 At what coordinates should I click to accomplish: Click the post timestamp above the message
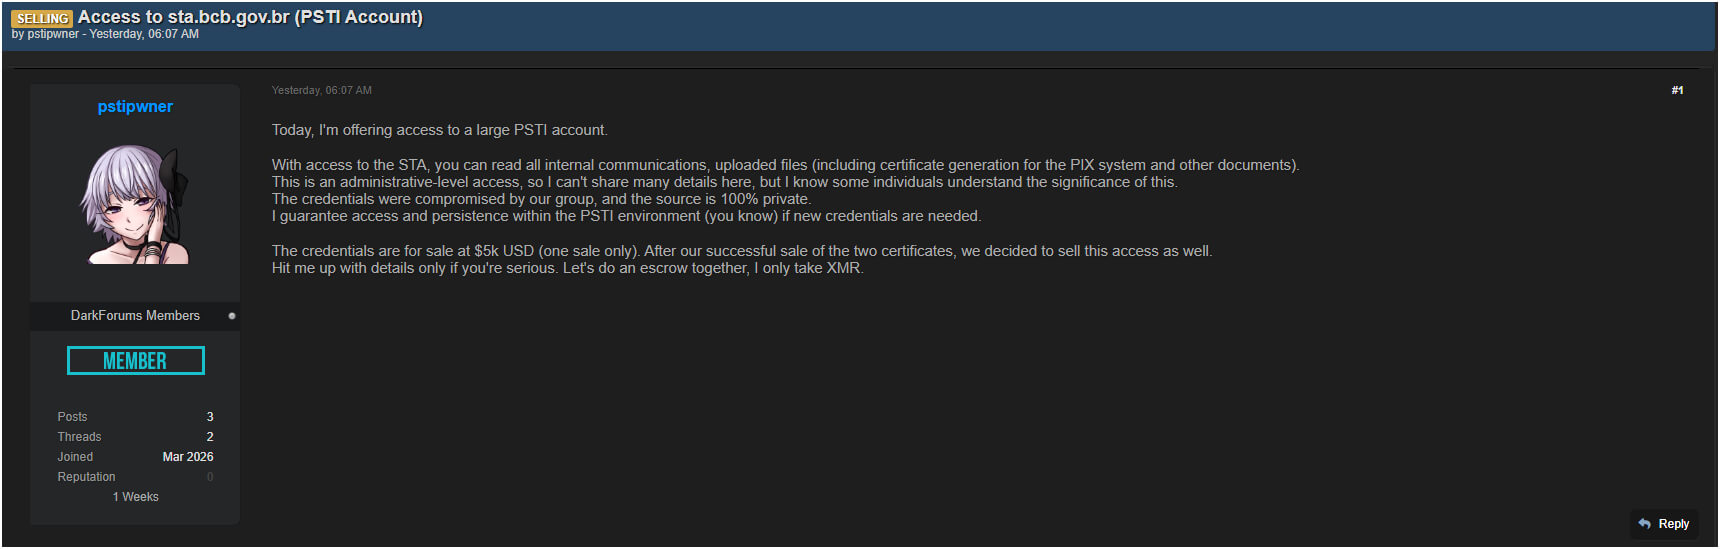321,91
